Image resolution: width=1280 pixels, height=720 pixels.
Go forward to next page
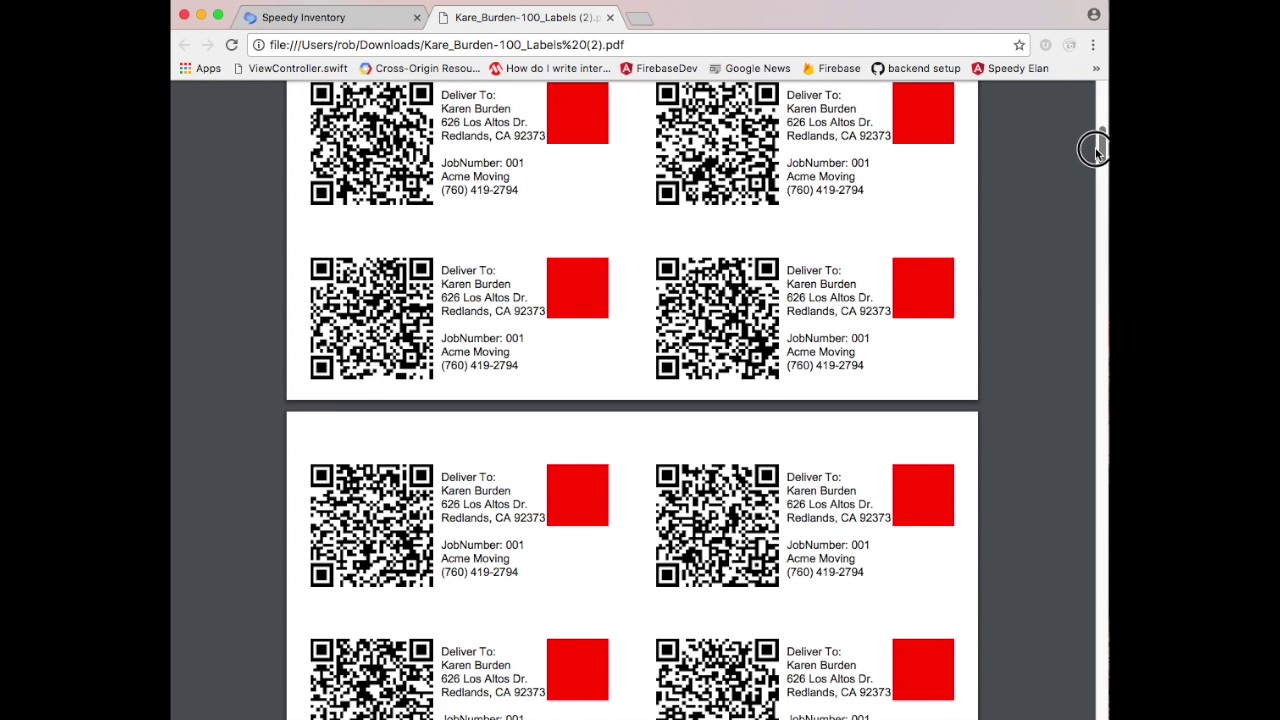pos(208,45)
